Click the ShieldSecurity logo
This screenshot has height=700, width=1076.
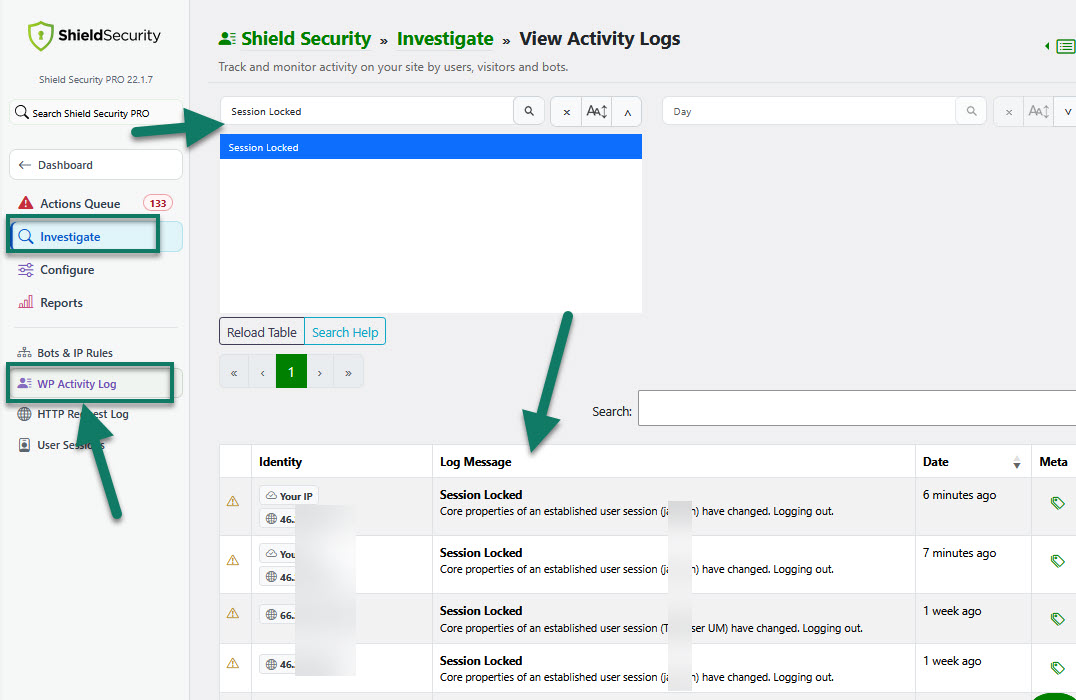(x=95, y=36)
